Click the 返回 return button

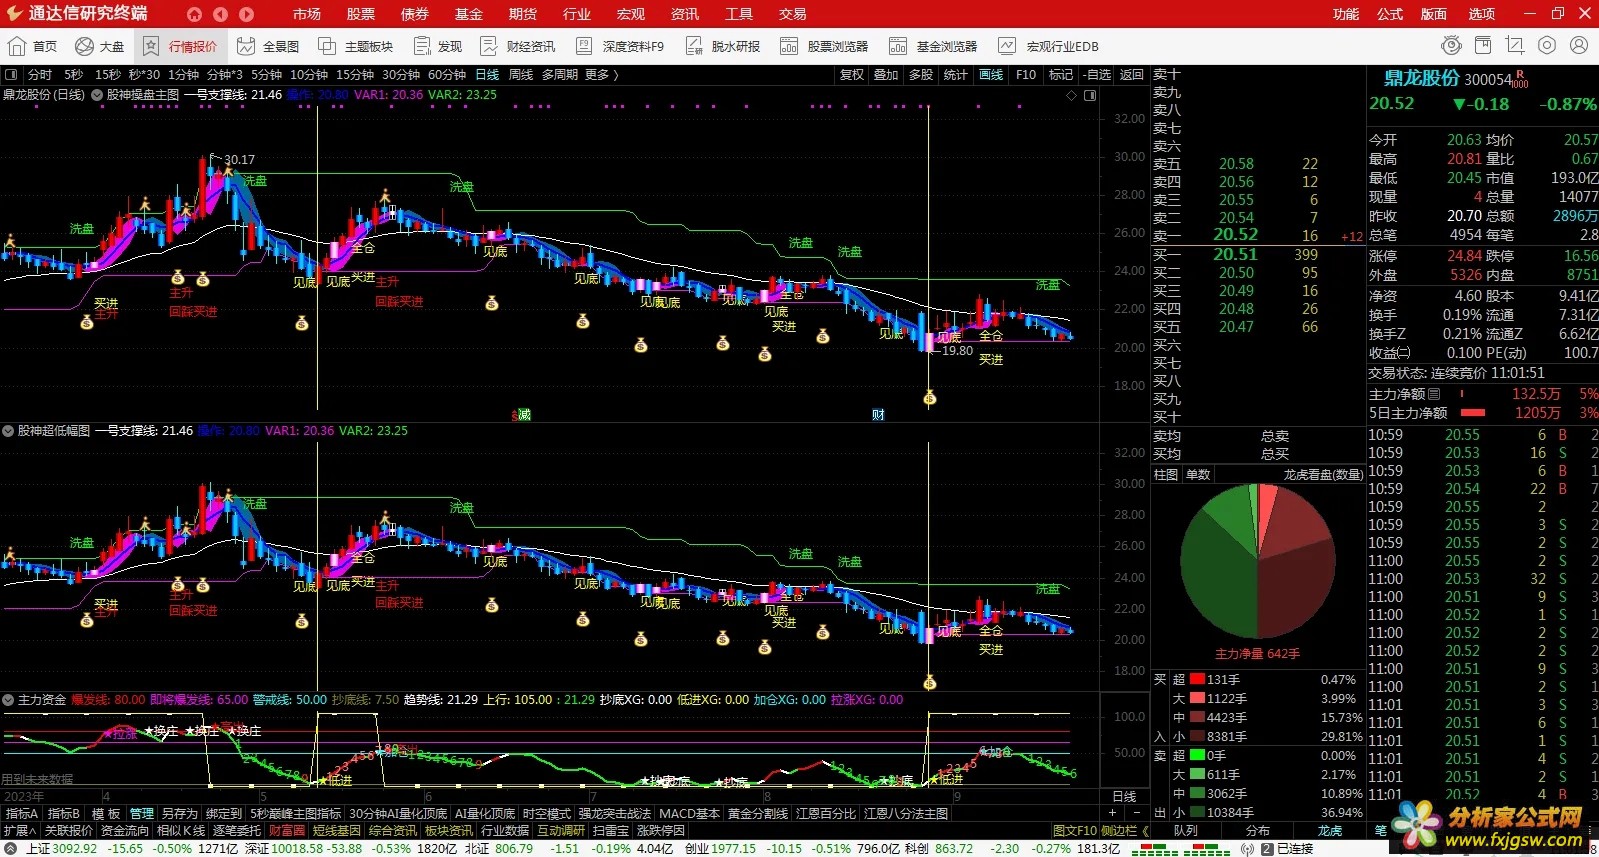(1131, 75)
